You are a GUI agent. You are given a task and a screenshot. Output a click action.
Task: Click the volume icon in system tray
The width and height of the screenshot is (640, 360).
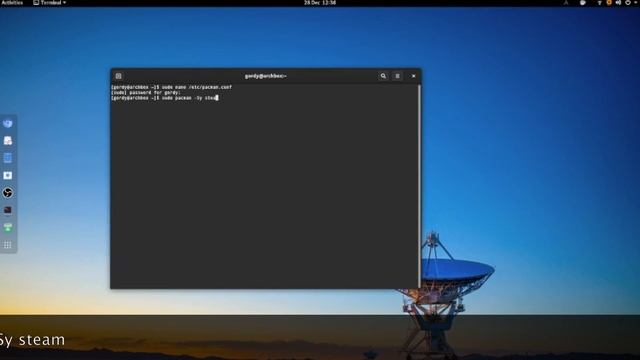point(618,2)
